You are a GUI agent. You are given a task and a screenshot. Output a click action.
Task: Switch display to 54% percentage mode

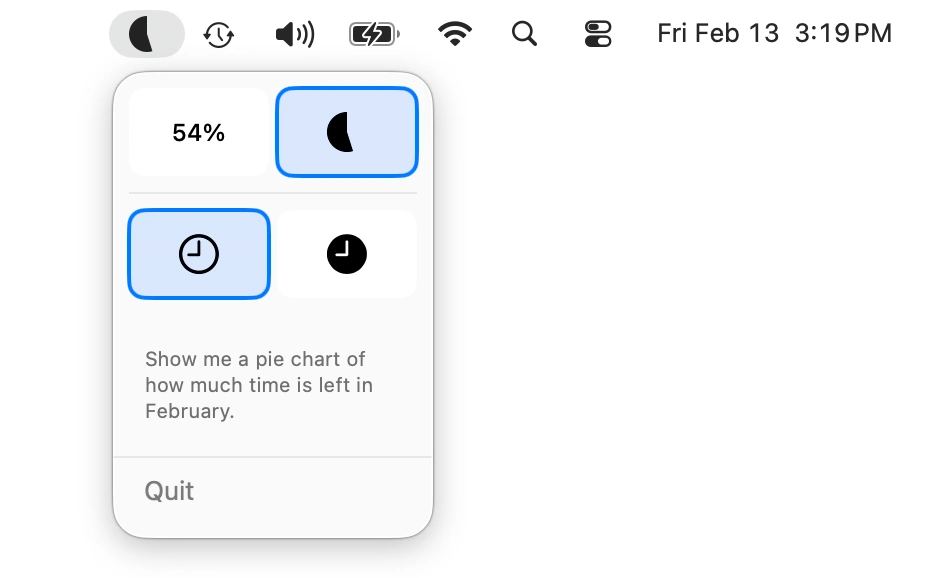click(x=198, y=131)
